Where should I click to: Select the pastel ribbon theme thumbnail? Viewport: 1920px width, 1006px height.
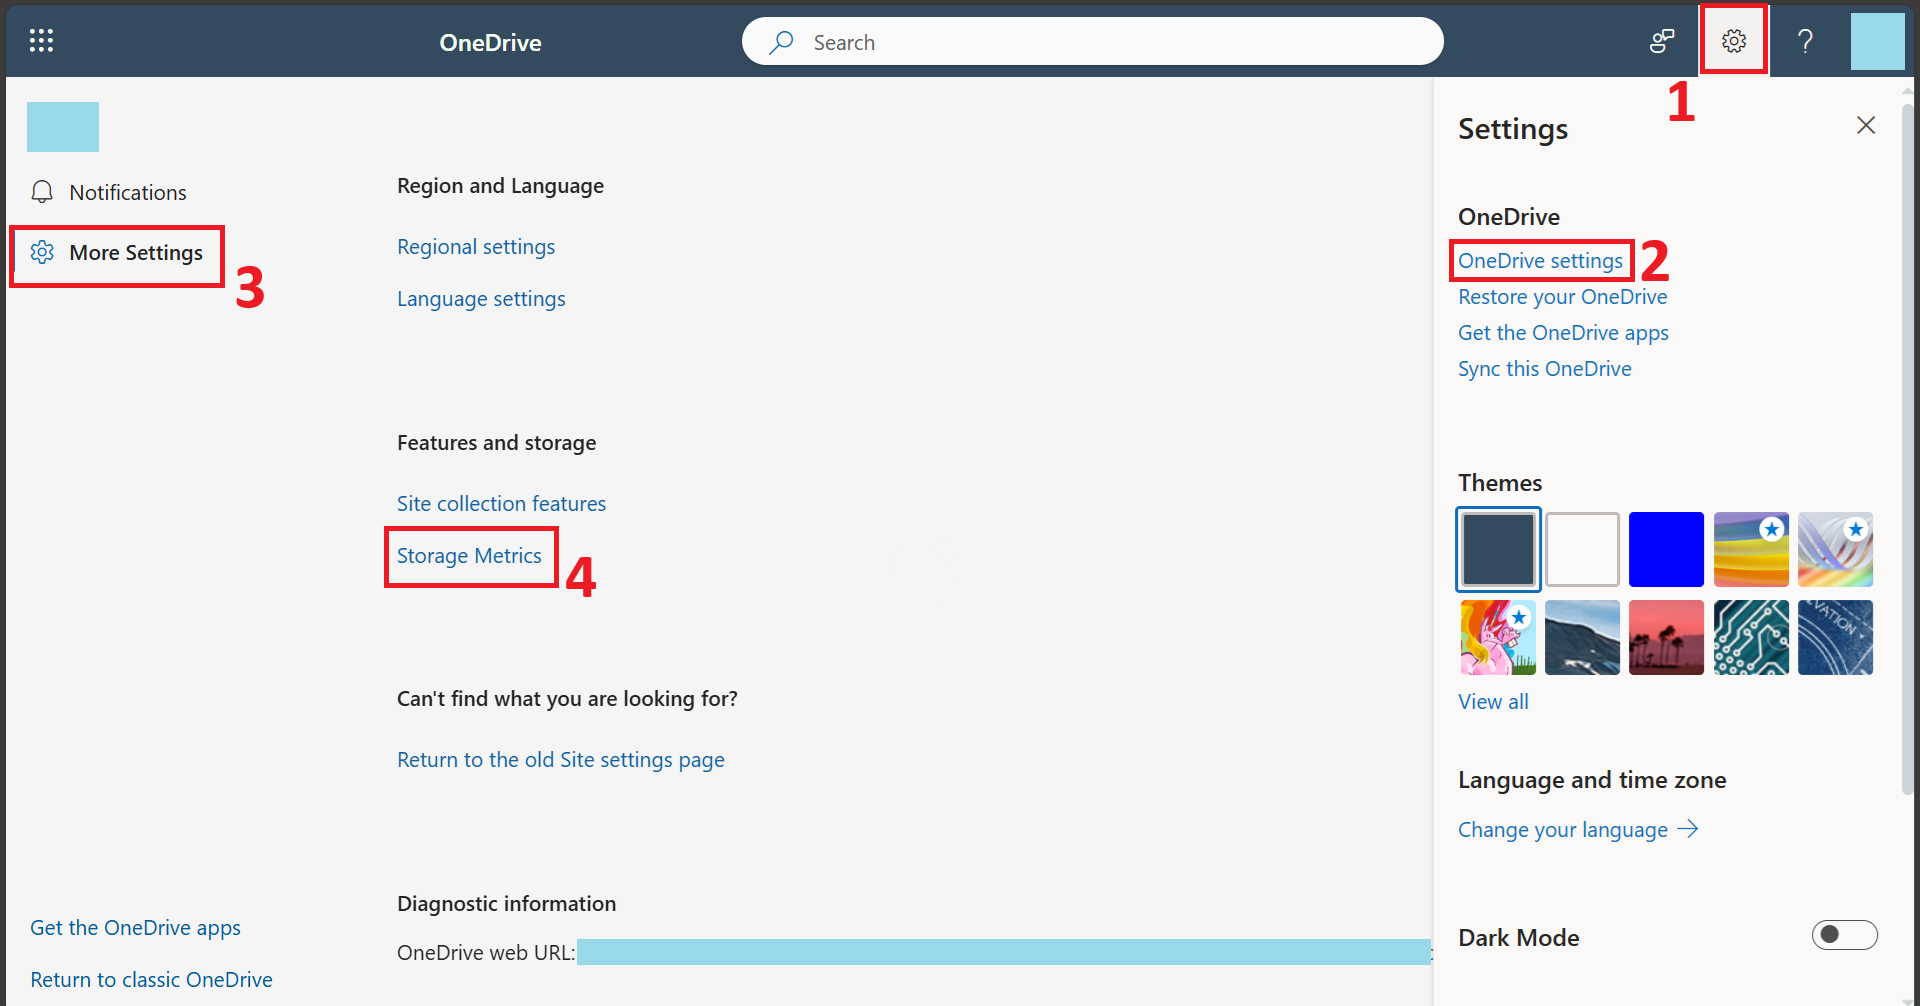click(1835, 550)
